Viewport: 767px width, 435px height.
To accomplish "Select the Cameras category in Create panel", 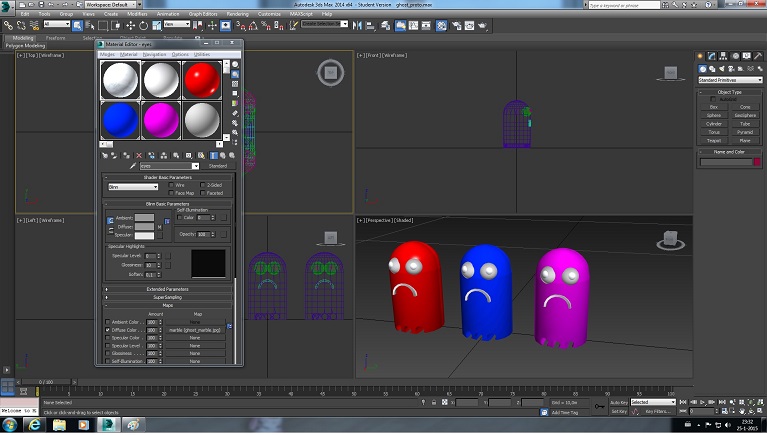I will 731,69.
